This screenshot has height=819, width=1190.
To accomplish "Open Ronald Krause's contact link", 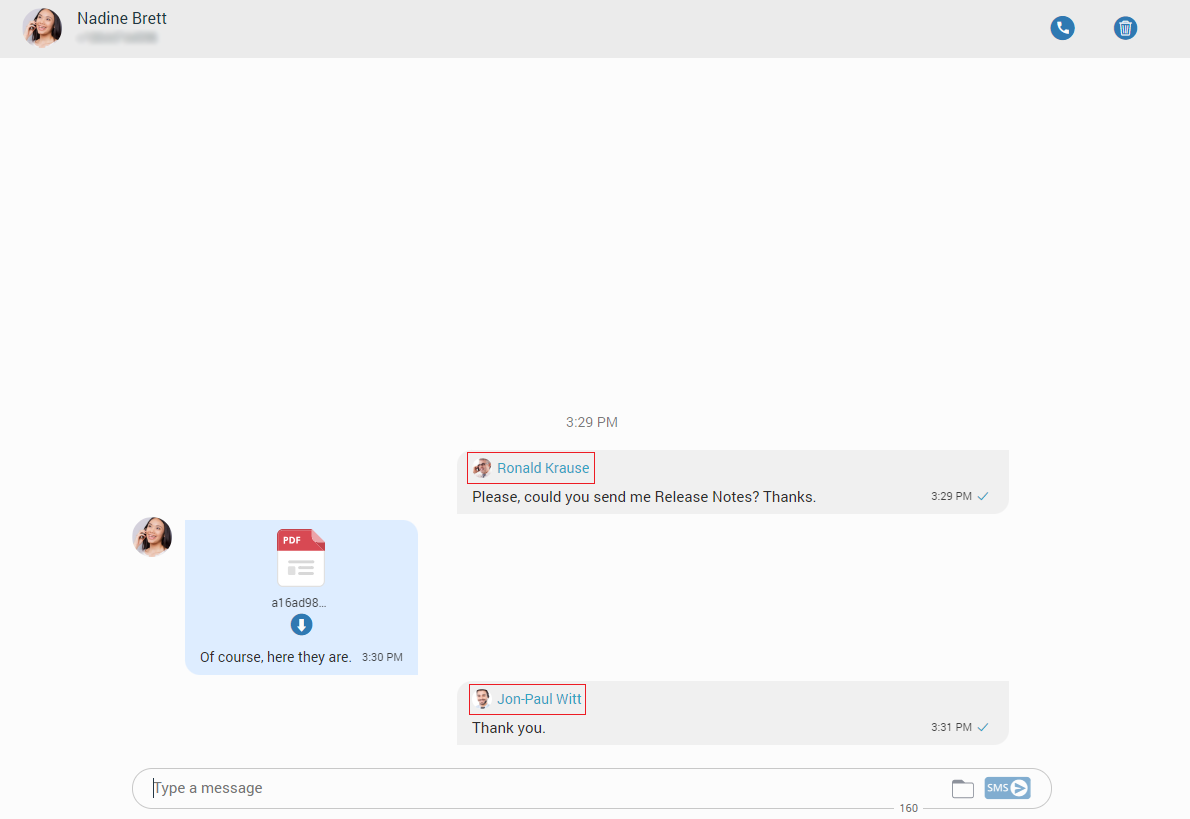I will (x=543, y=467).
